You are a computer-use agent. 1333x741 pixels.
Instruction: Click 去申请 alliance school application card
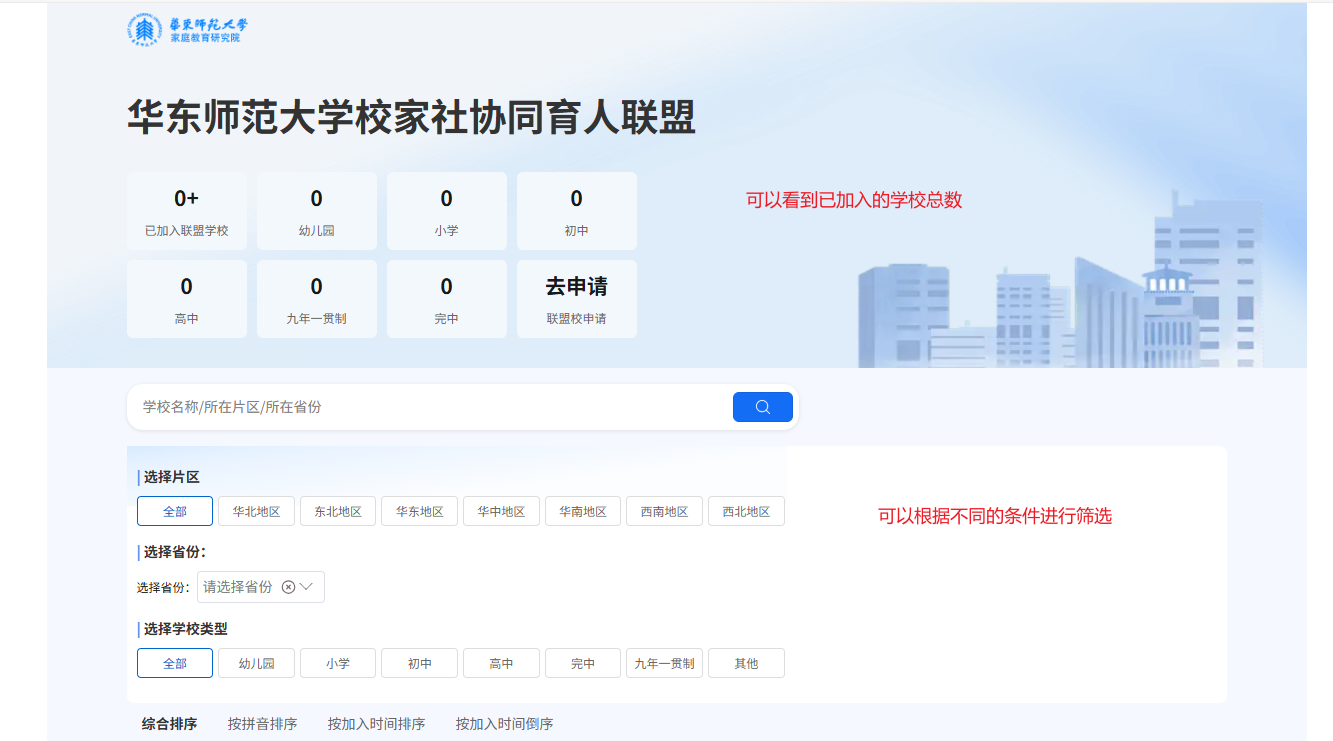click(576, 298)
